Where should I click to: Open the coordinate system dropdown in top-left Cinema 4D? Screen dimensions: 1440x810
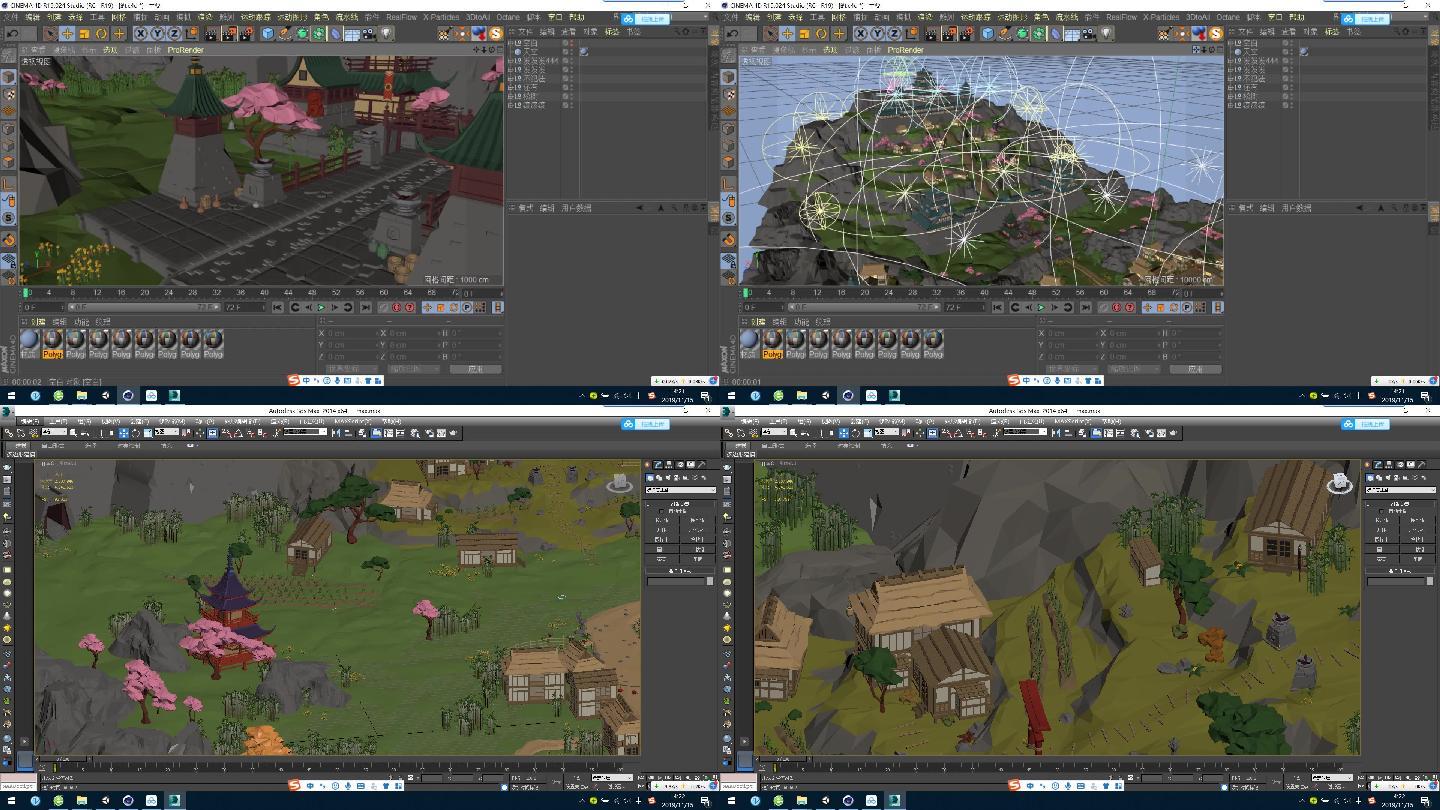(350, 369)
